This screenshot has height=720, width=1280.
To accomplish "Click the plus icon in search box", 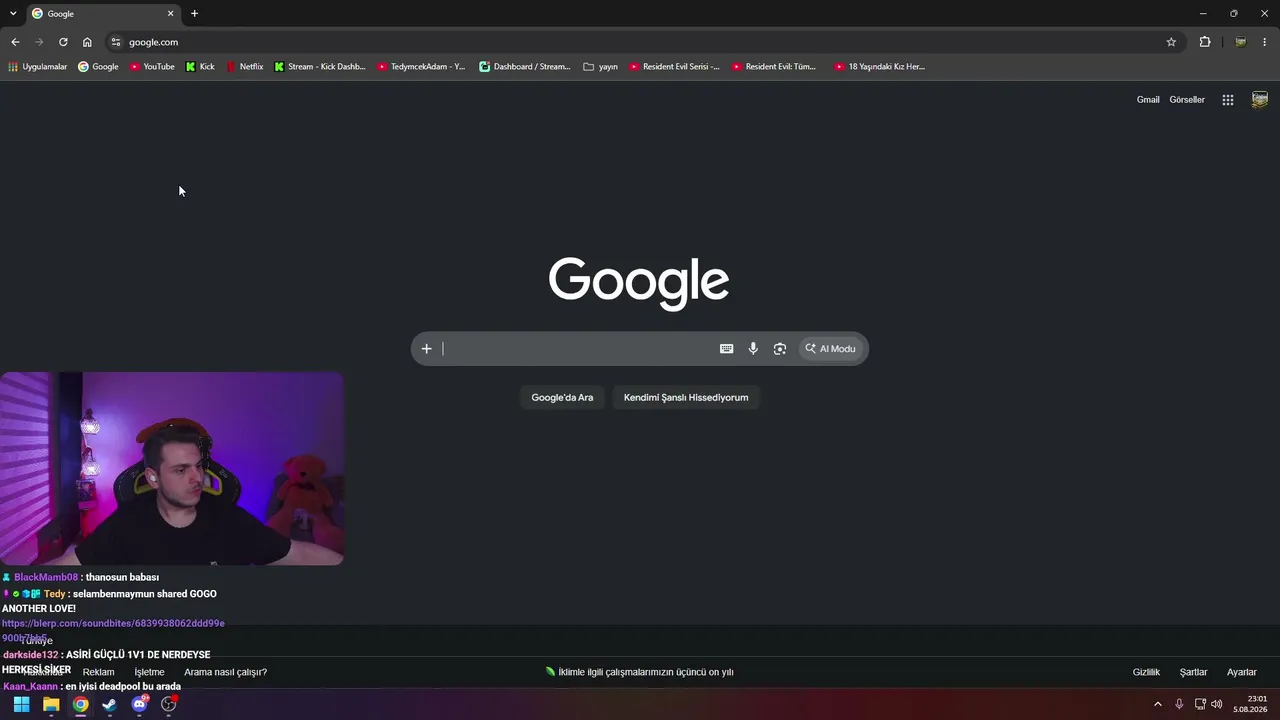I will click(426, 349).
